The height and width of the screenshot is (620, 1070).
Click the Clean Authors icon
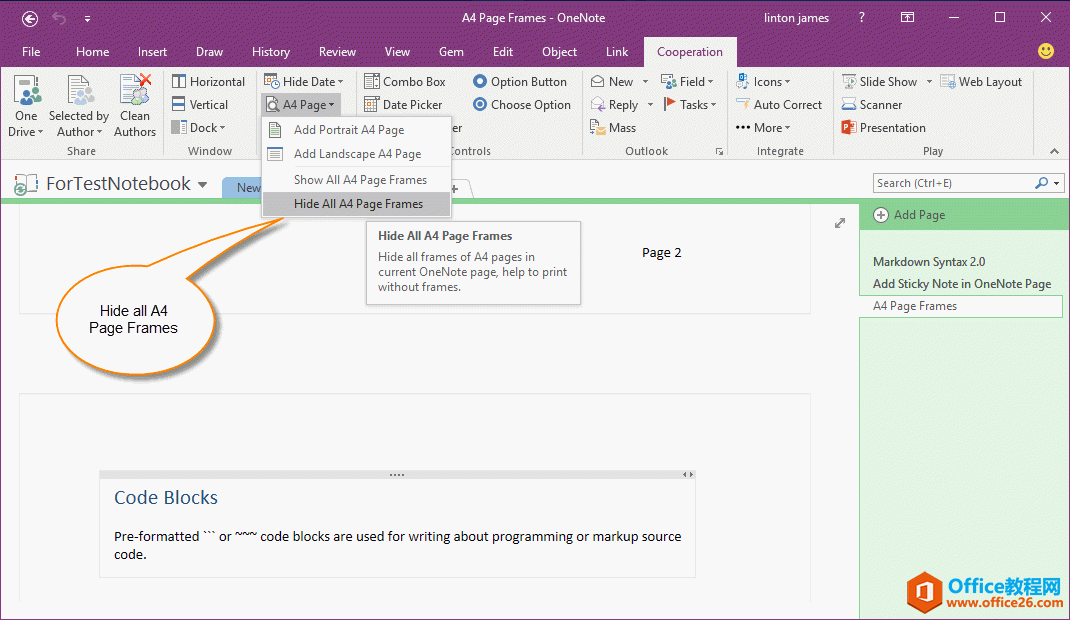pyautogui.click(x=135, y=92)
